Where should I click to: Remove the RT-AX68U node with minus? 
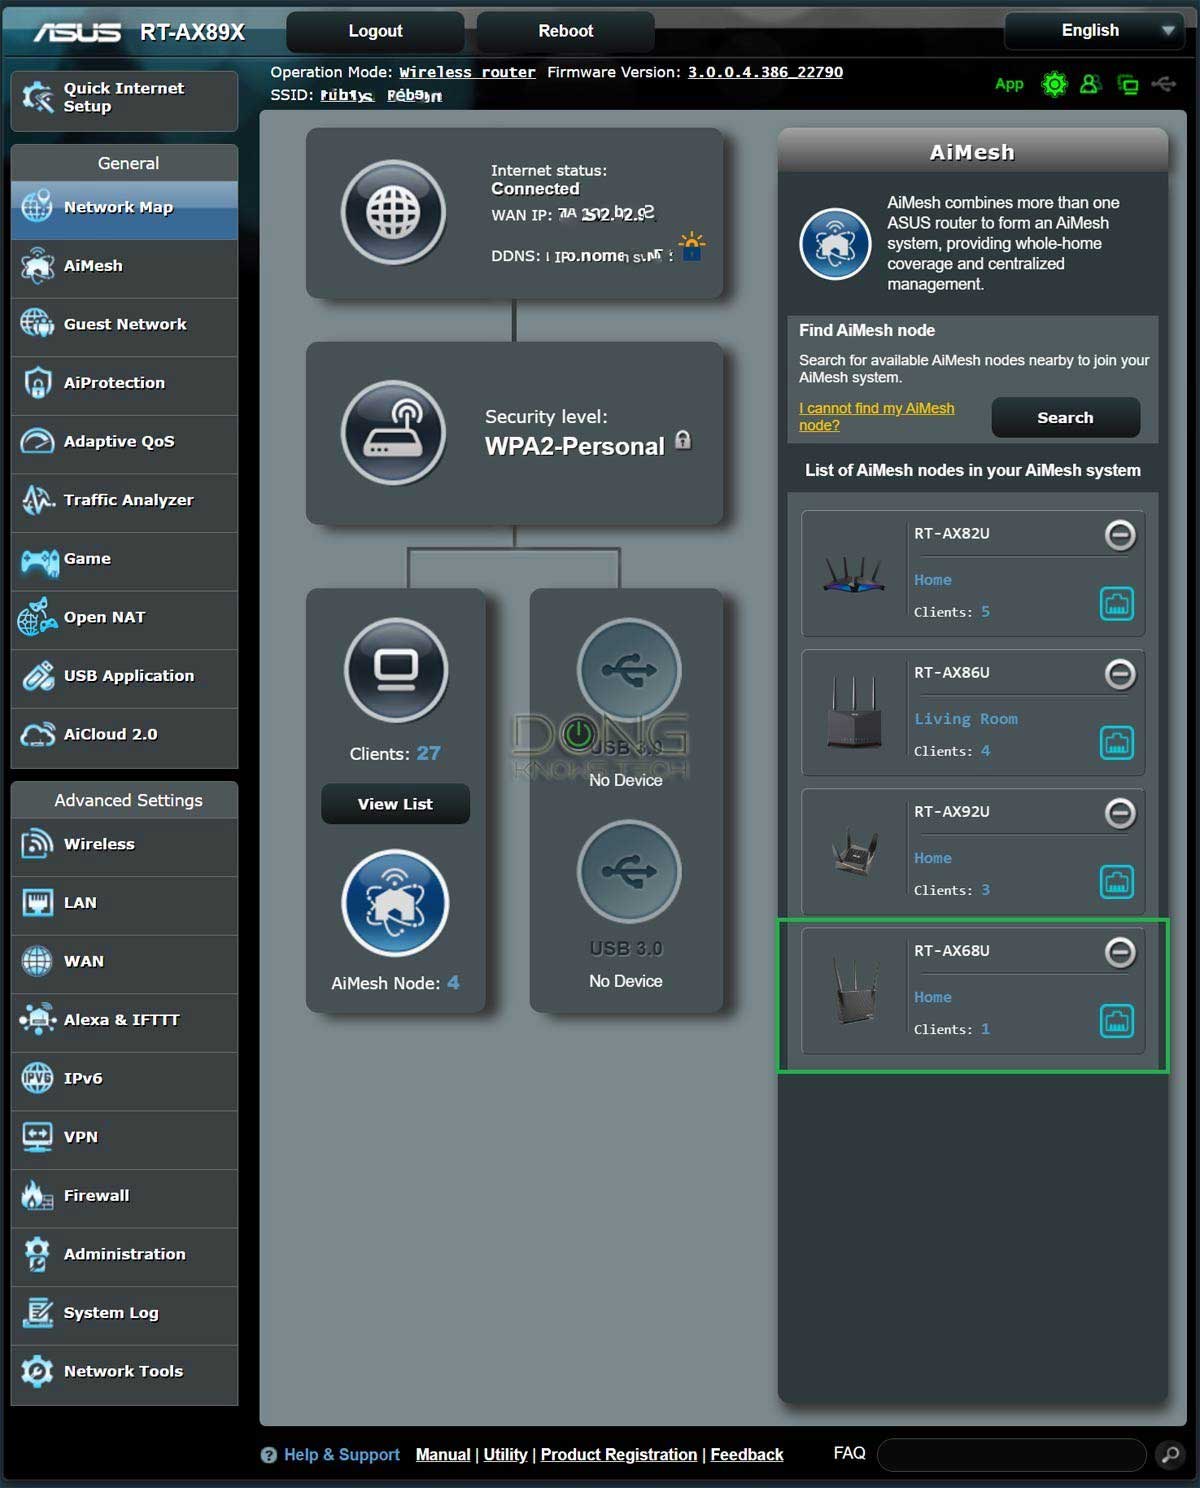click(1119, 952)
